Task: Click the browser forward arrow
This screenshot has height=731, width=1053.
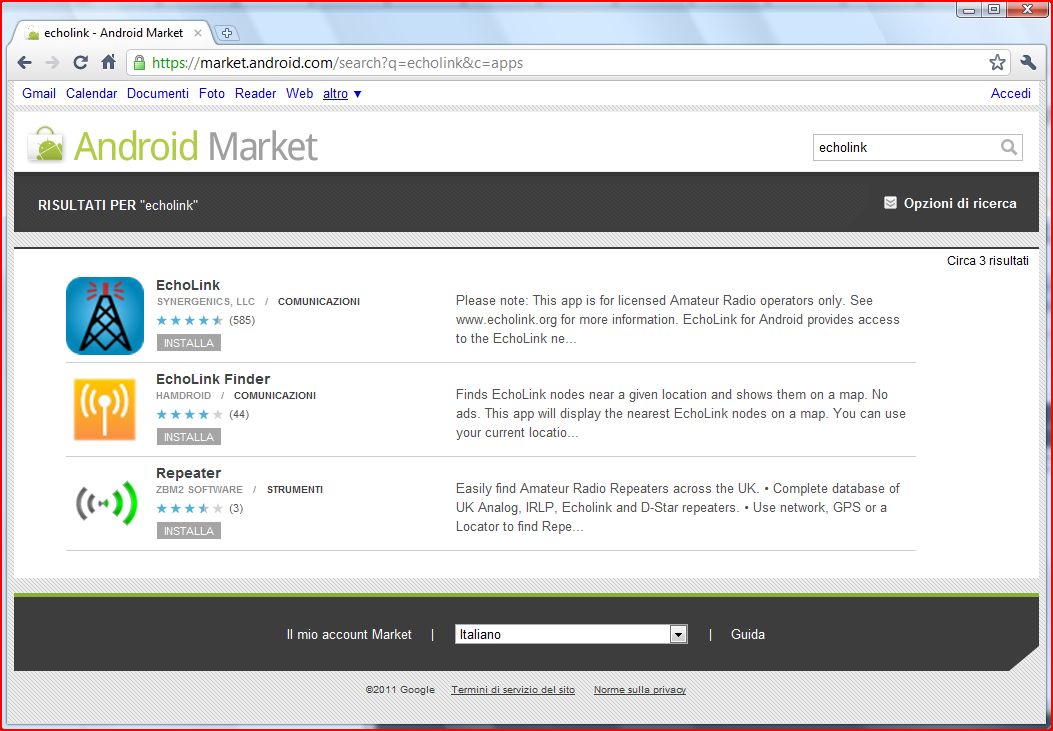Action: [52, 63]
